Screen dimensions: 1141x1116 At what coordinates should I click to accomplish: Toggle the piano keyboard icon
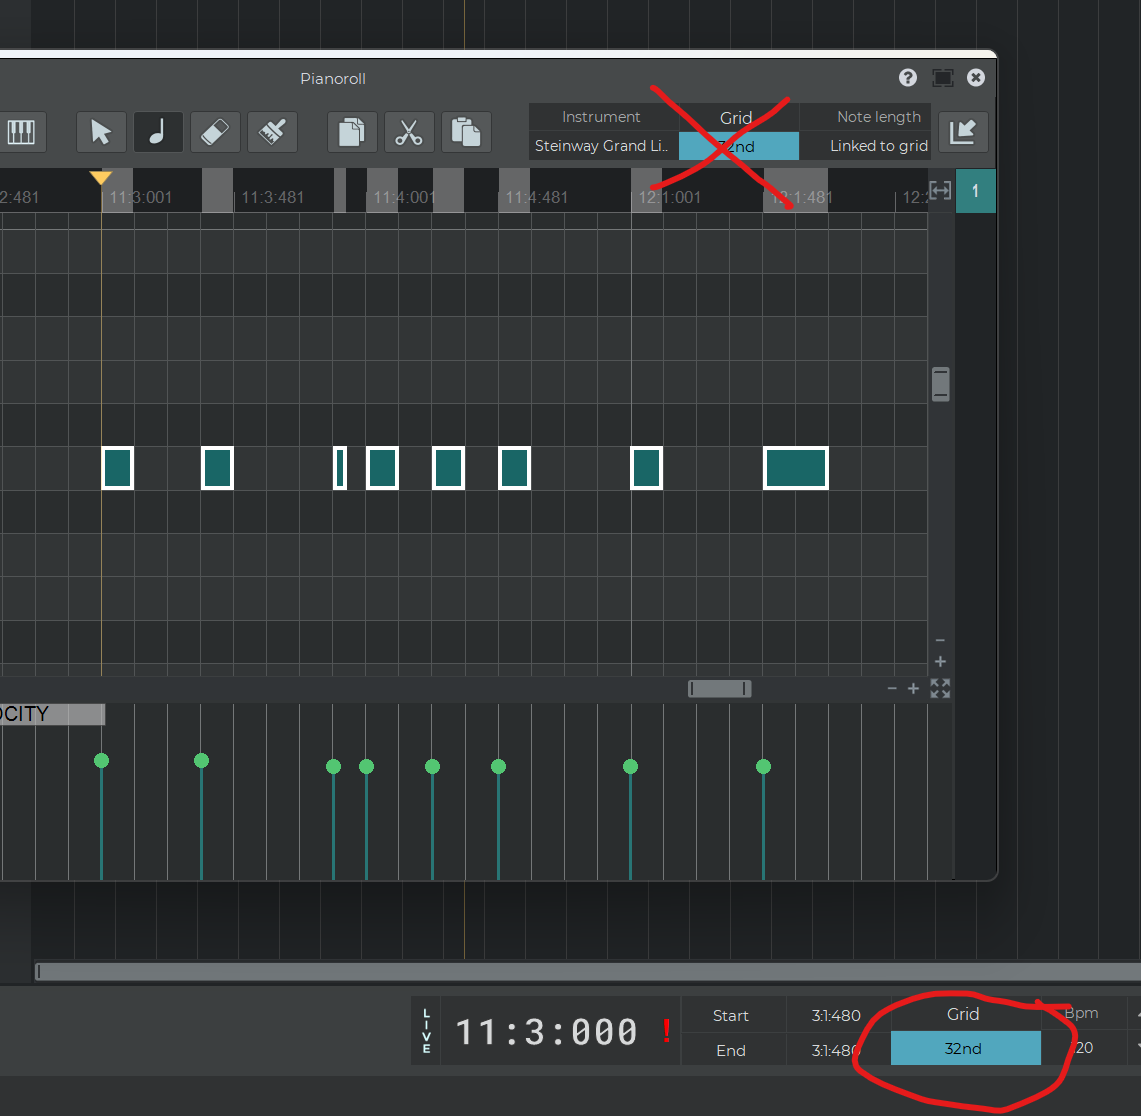click(21, 132)
